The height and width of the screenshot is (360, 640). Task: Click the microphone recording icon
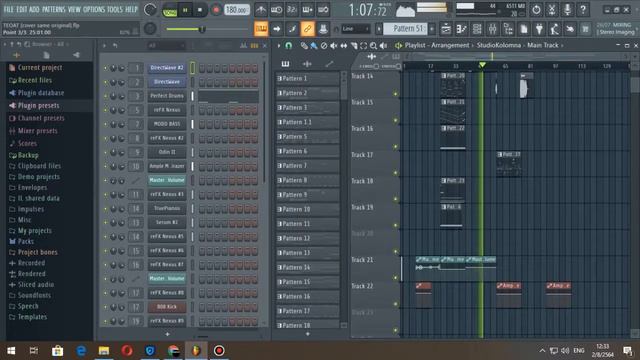(567, 9)
